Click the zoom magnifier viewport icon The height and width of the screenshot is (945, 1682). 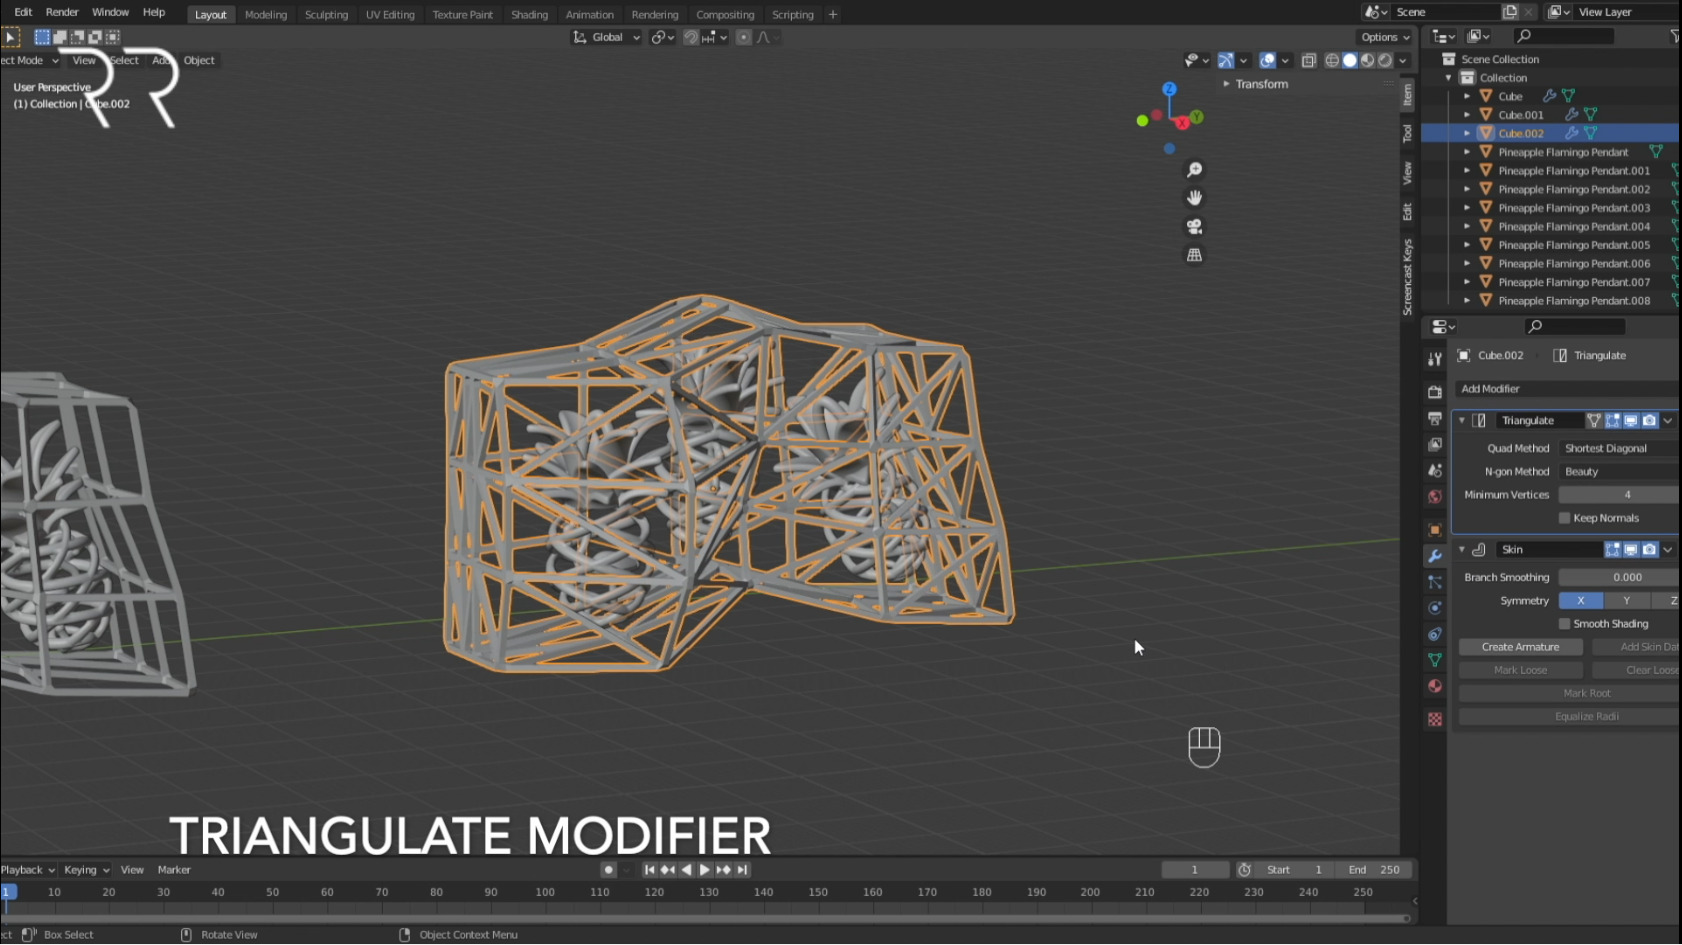coord(1194,170)
